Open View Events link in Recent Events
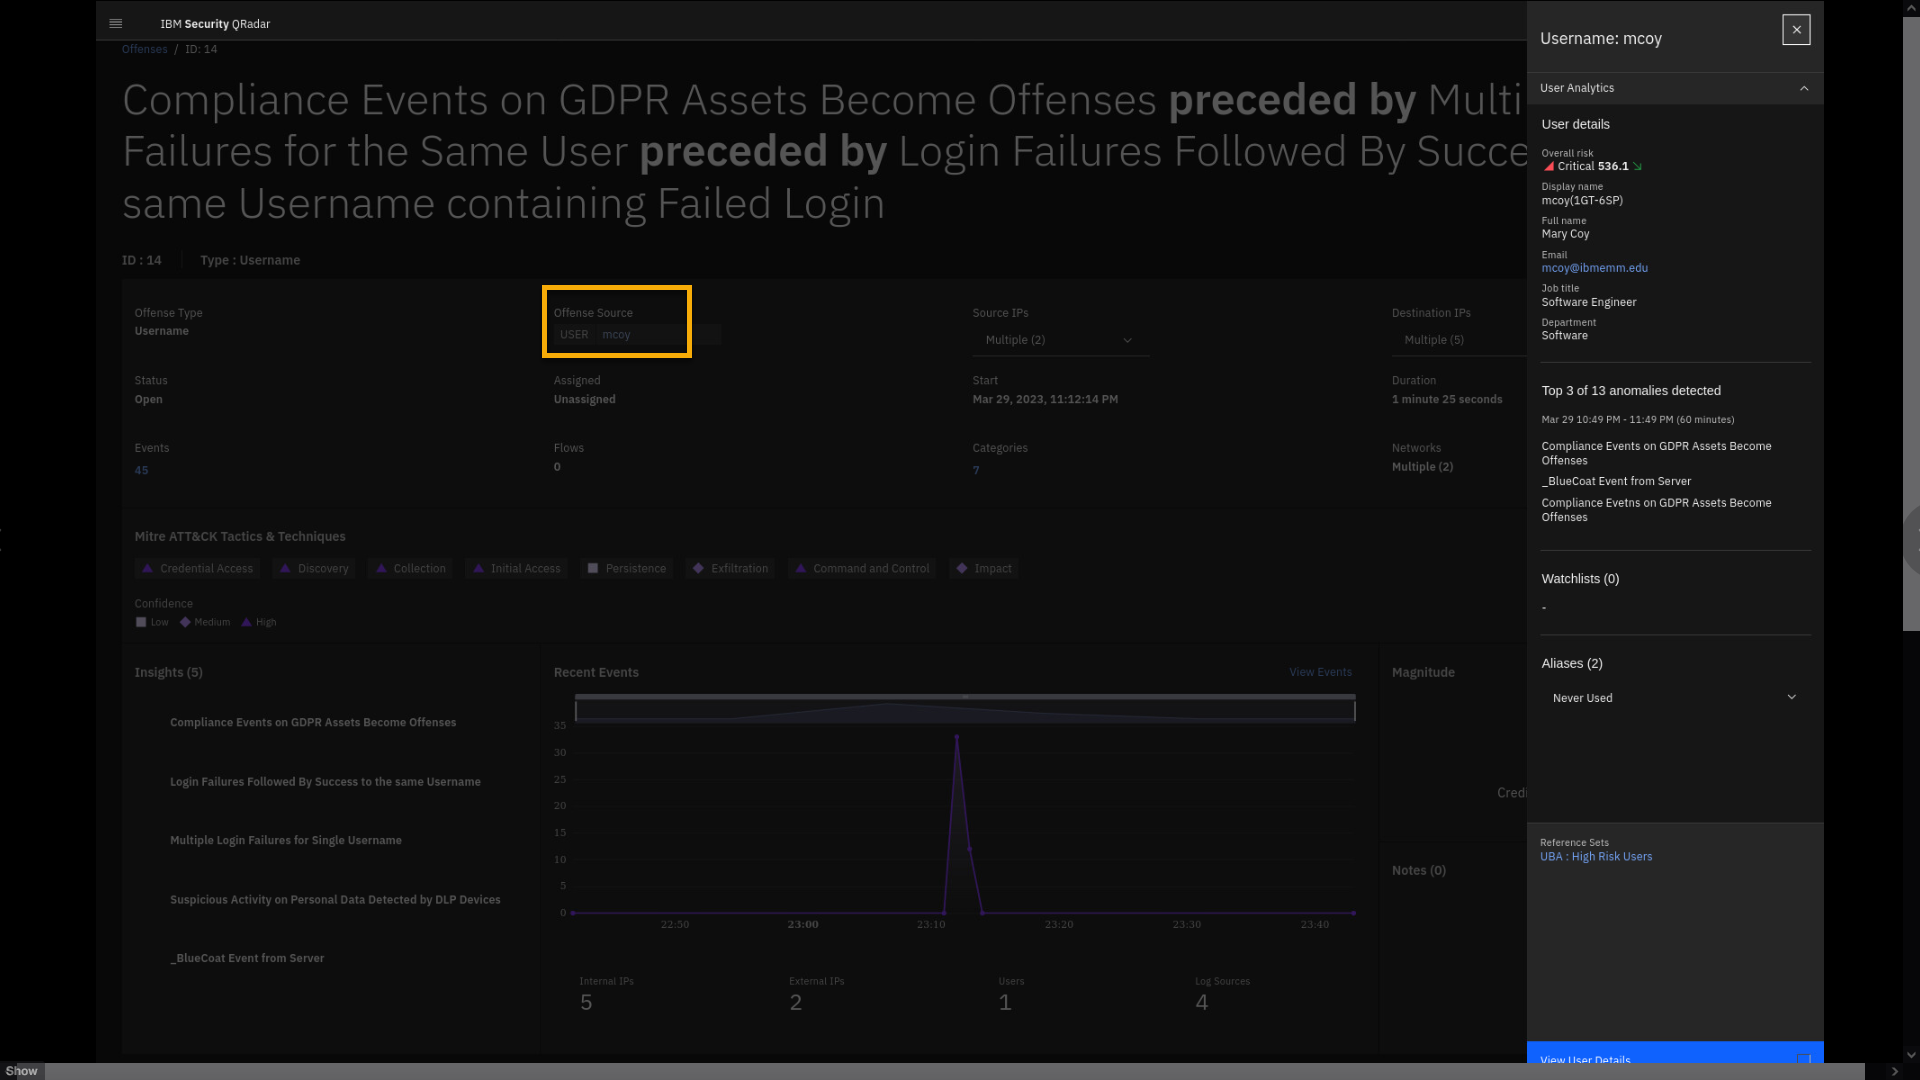1920x1080 pixels. [x=1320, y=672]
